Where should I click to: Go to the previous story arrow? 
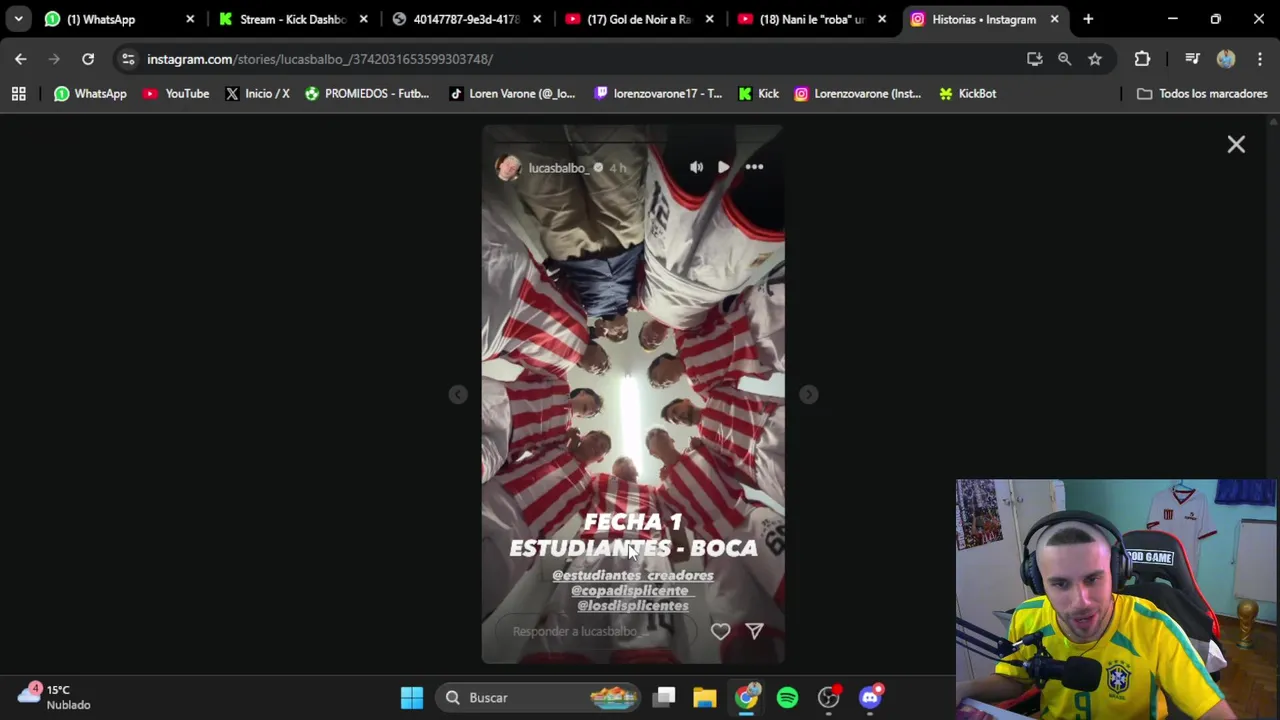(x=458, y=395)
